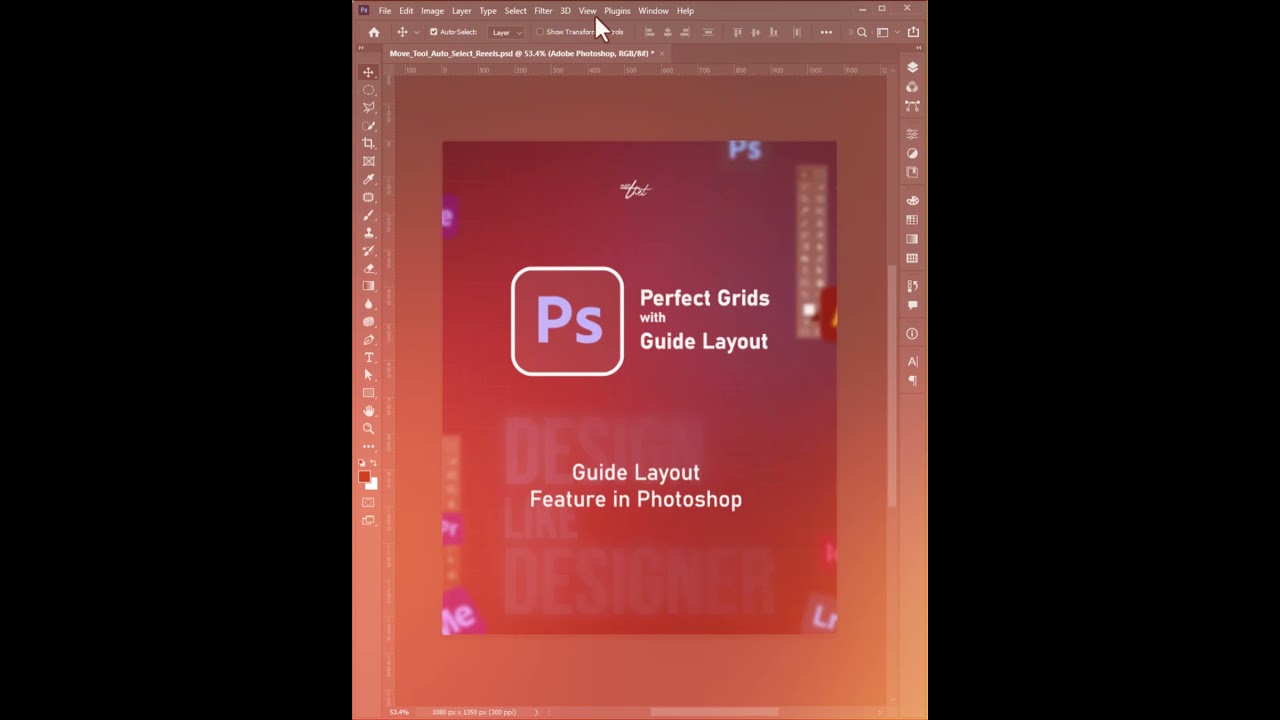1280x720 pixels.
Task: Open the Edit Toolbar three-dots menu
Action: tap(368, 446)
